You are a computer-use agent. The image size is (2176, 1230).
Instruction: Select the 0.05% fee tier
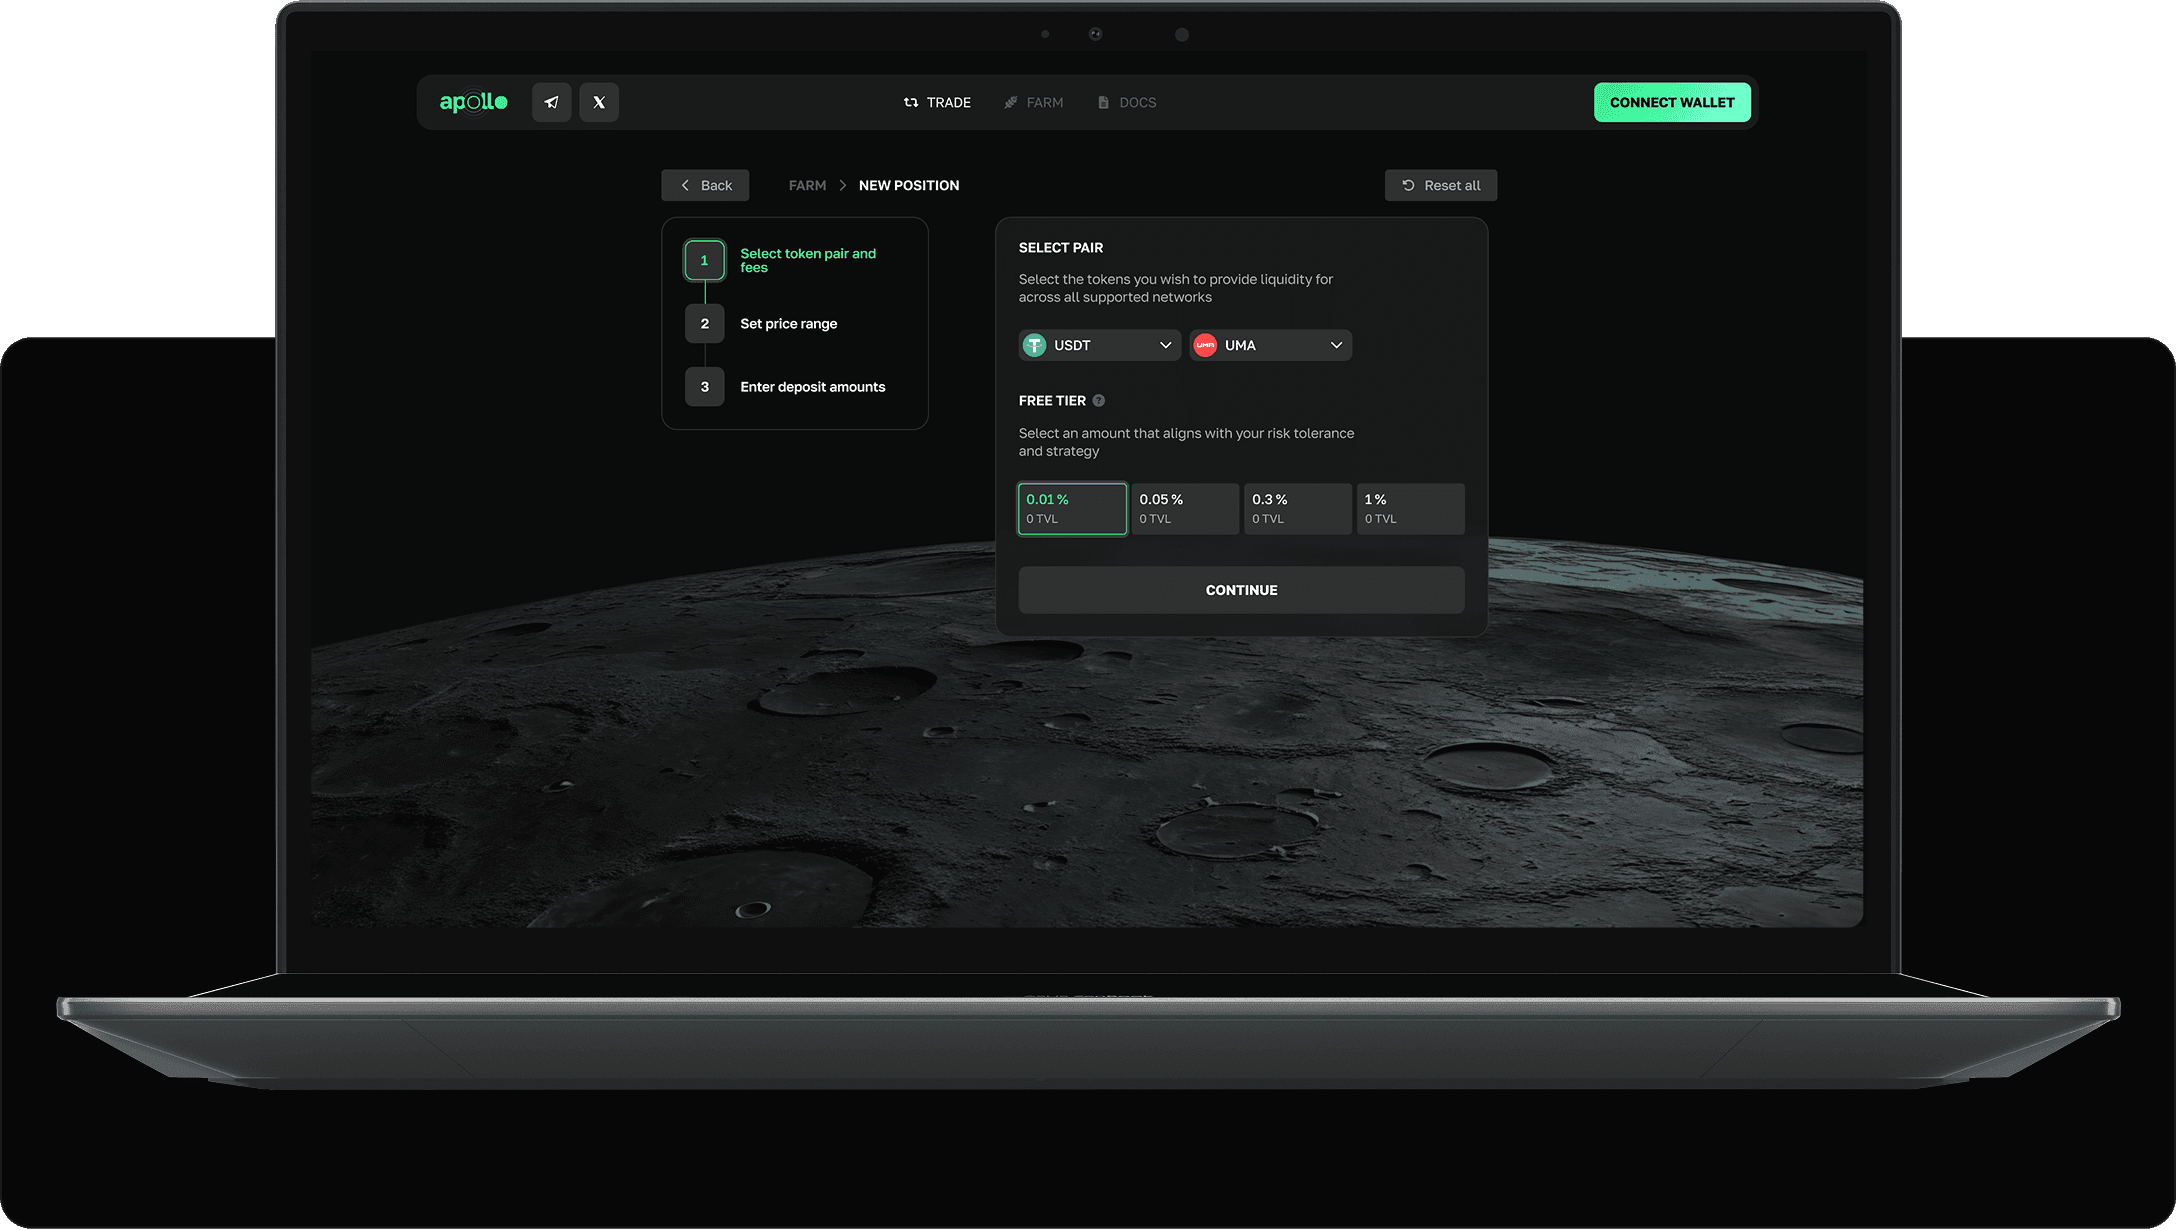point(1186,509)
